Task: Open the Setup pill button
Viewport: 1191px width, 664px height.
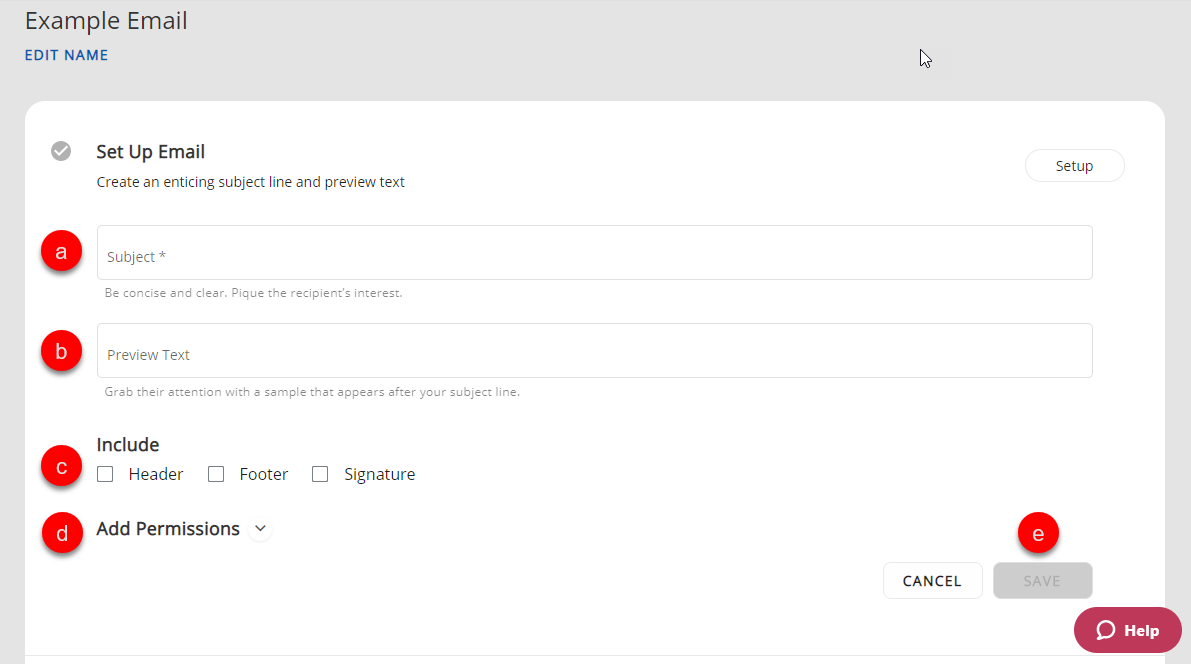Action: point(1074,166)
